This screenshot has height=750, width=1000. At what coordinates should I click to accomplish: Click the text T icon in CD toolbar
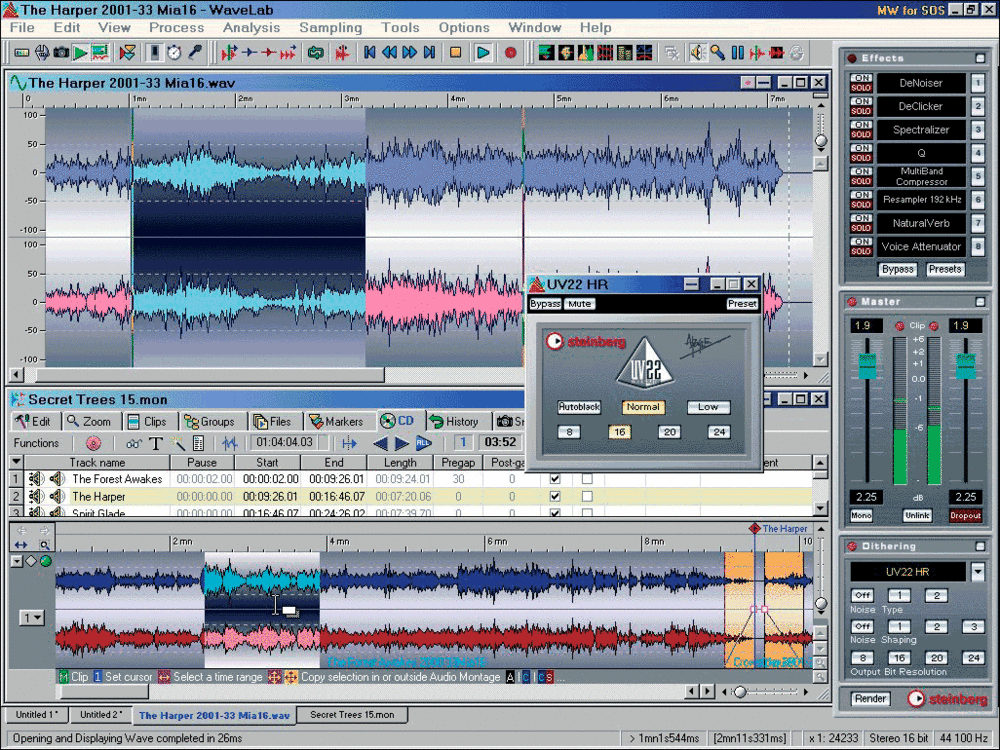[156, 443]
